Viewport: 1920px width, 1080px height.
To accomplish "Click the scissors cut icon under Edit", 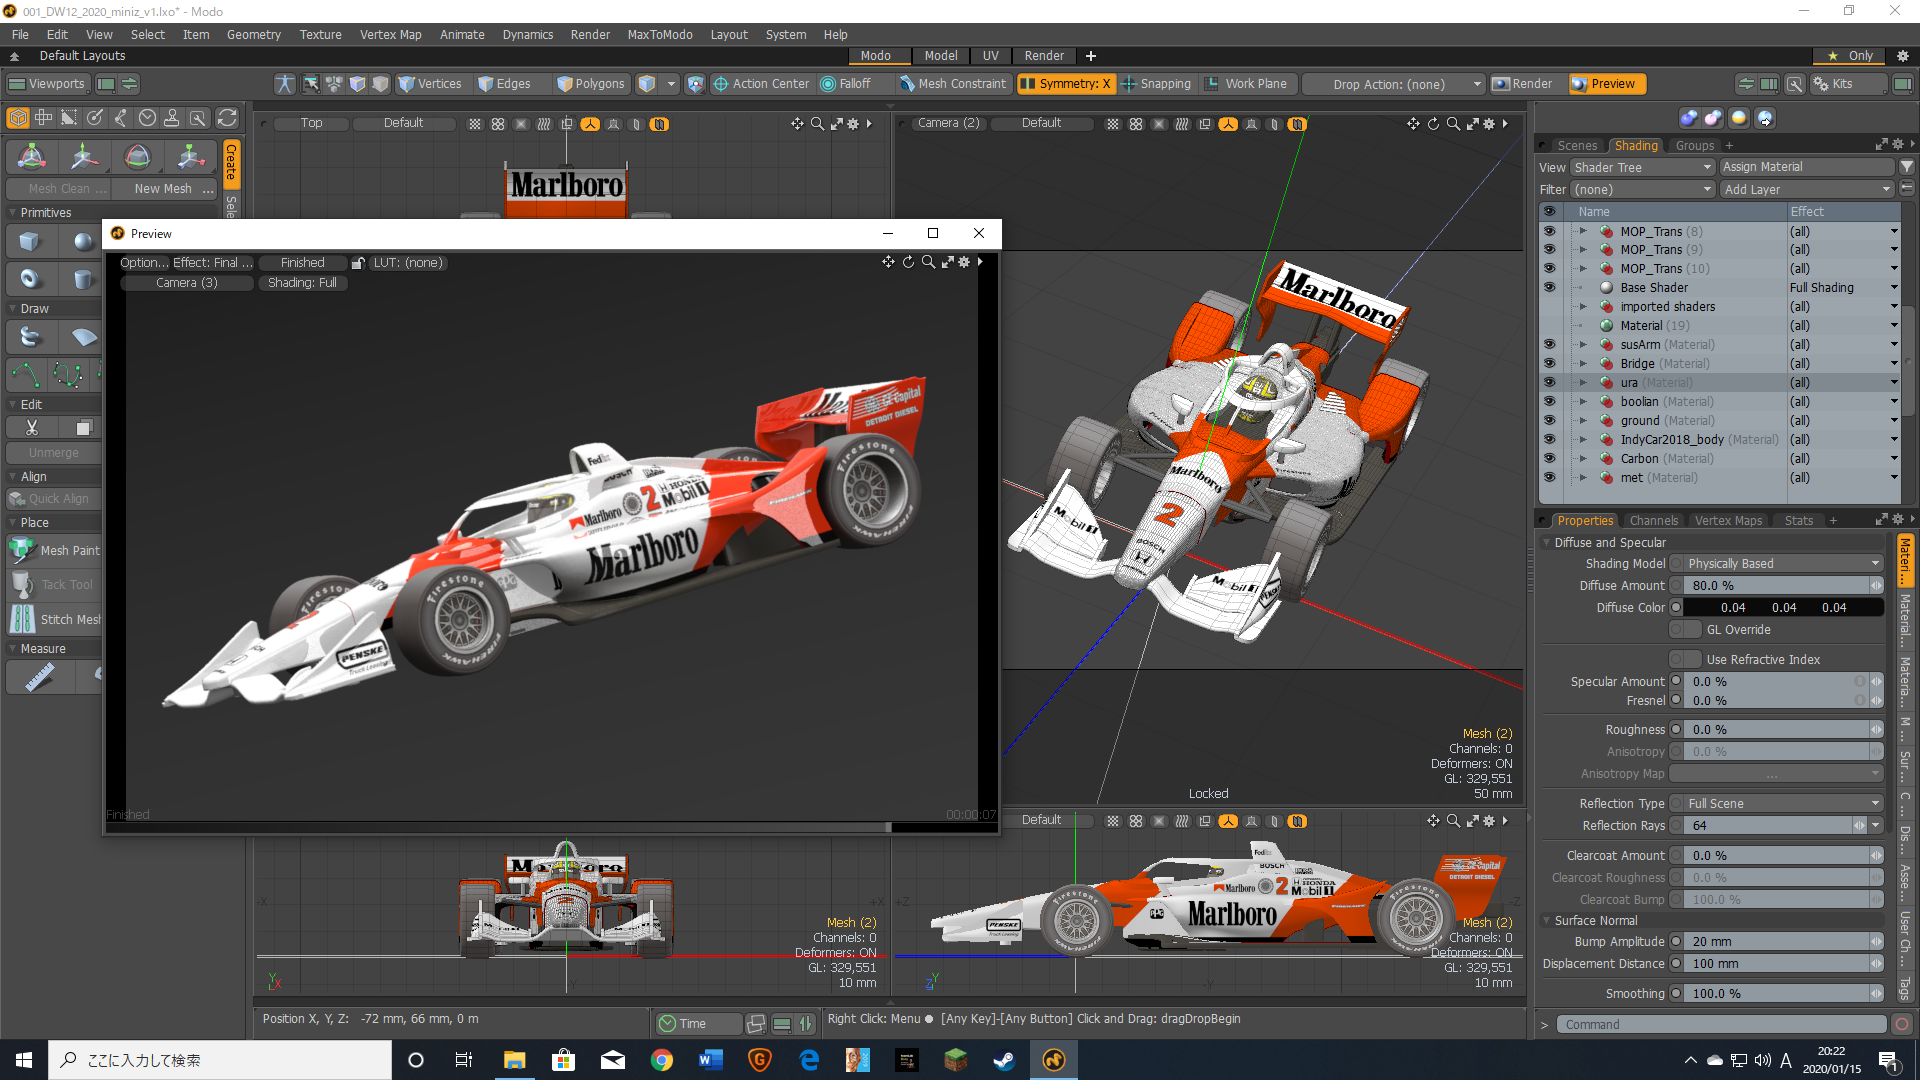I will (32, 428).
